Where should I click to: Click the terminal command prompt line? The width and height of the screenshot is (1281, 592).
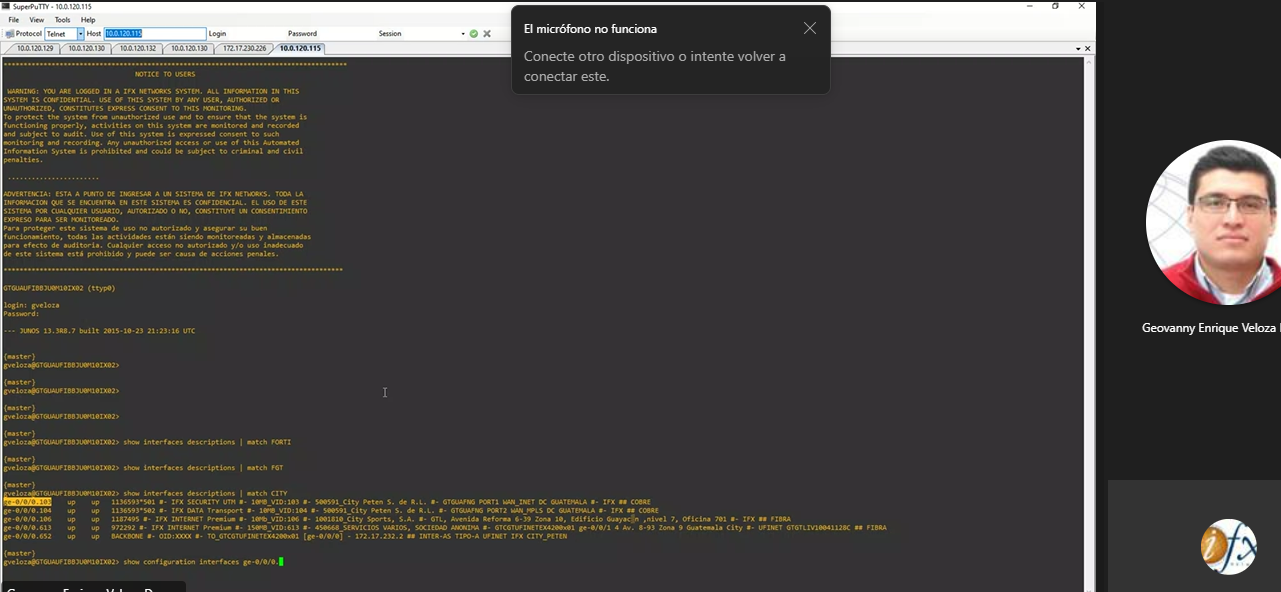coord(200,562)
